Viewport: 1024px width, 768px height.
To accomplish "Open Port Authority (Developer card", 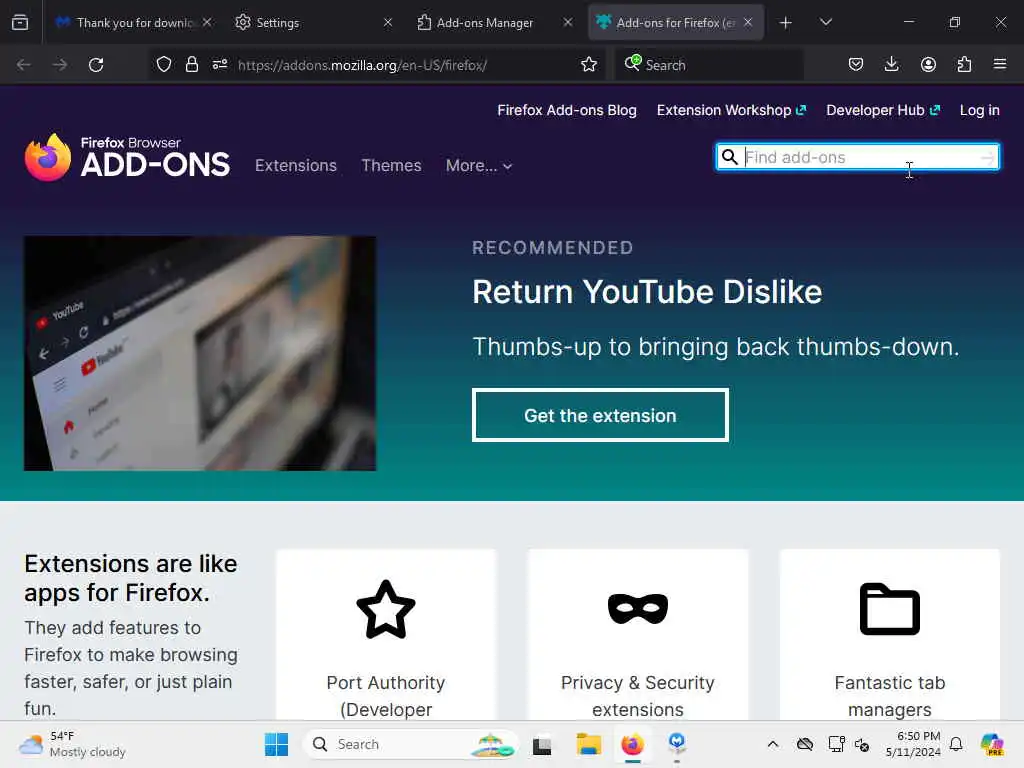I will click(x=386, y=635).
